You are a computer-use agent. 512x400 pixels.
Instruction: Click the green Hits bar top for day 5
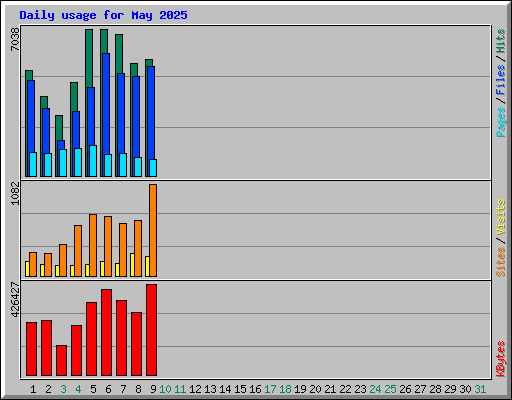click(x=89, y=58)
